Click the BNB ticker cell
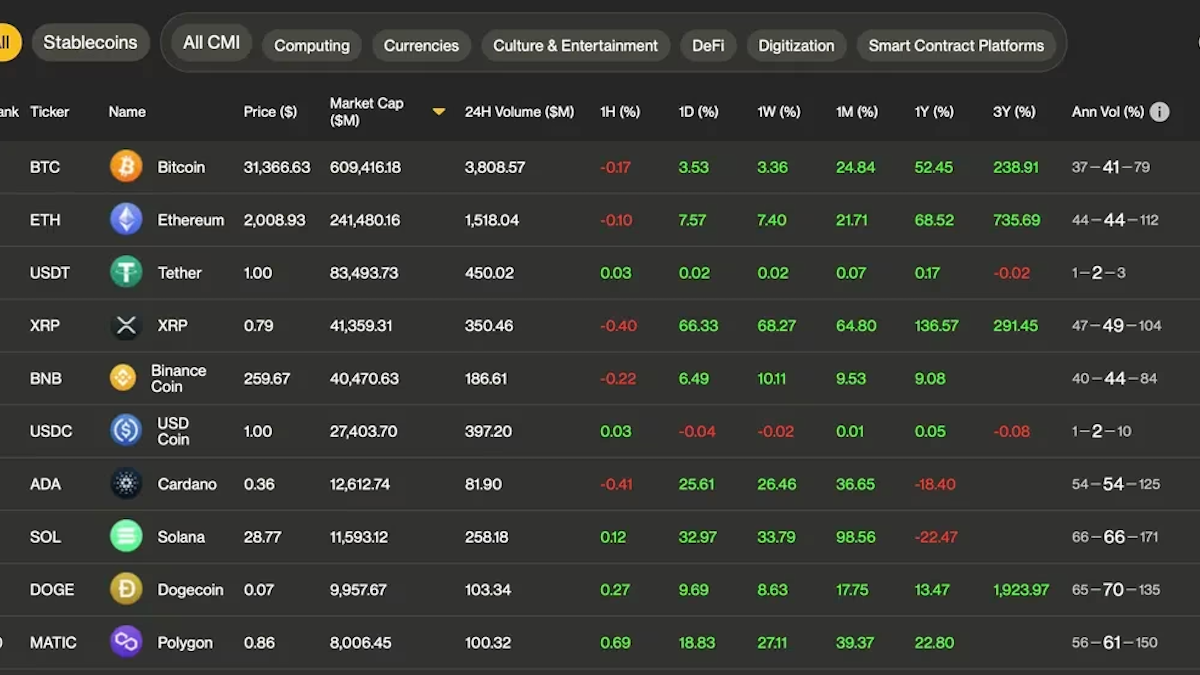Image resolution: width=1200 pixels, height=675 pixels. click(x=46, y=378)
